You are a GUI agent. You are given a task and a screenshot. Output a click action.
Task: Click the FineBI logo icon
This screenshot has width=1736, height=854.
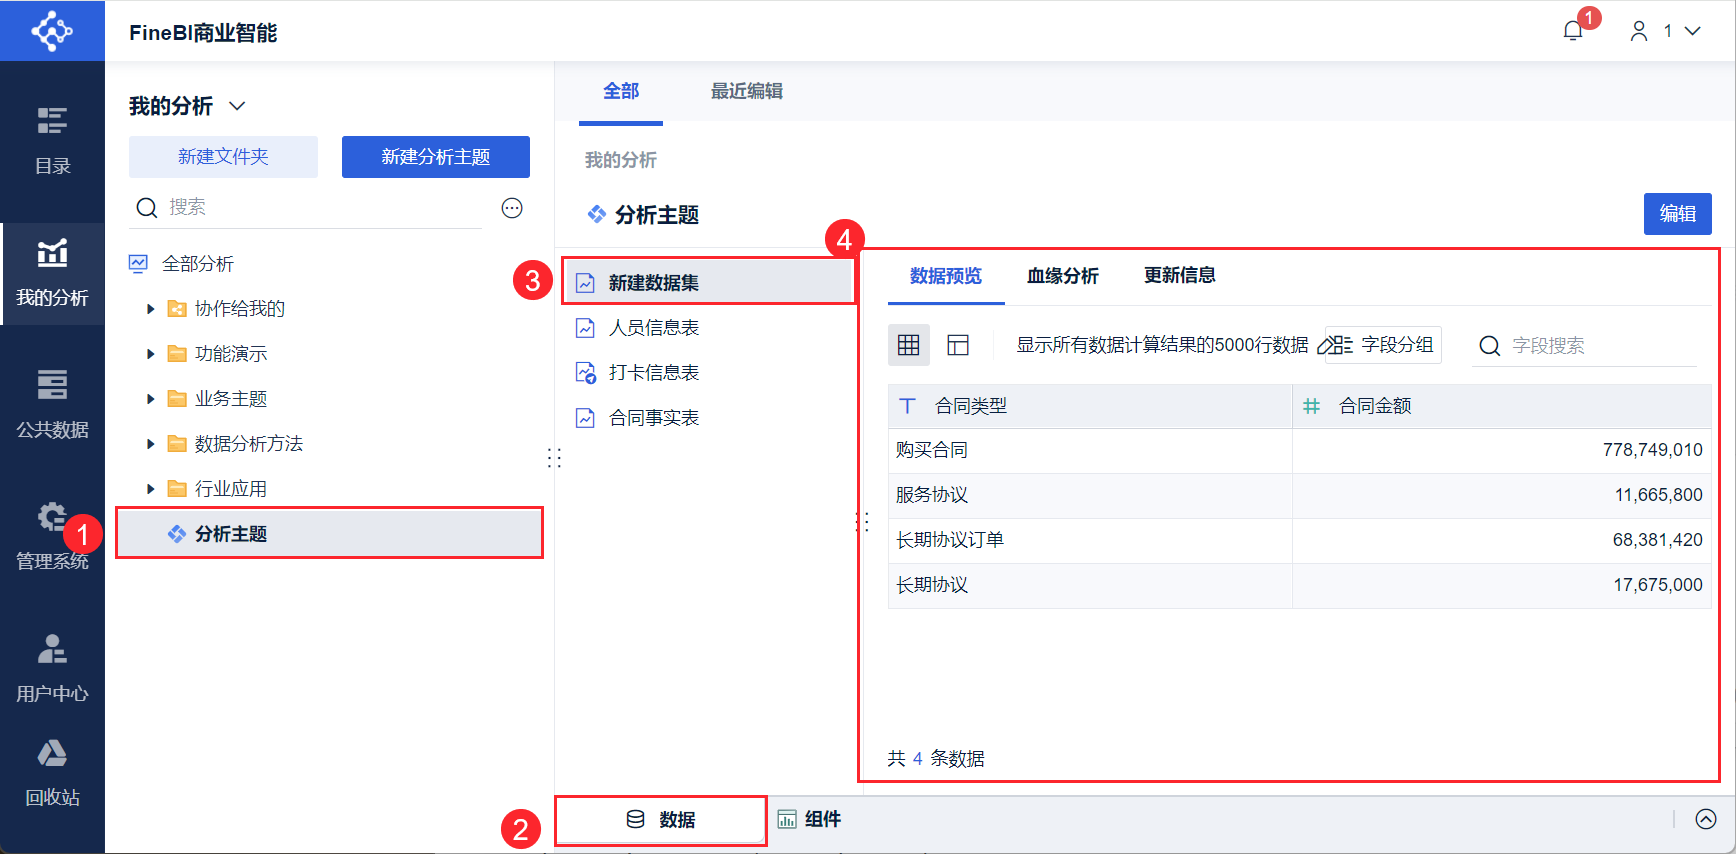tap(52, 31)
